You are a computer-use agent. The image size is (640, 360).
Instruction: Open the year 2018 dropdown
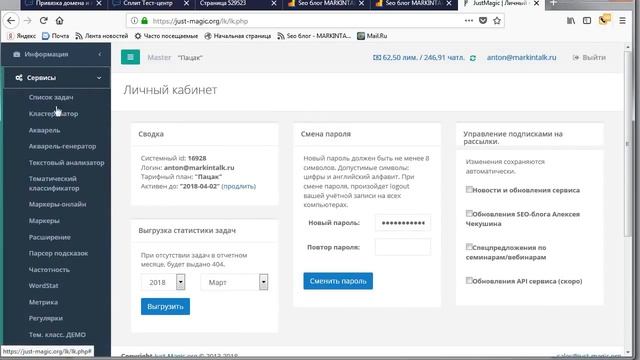click(163, 282)
